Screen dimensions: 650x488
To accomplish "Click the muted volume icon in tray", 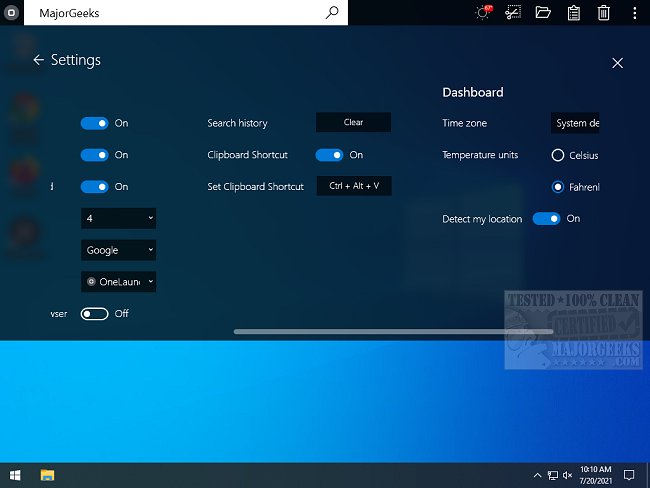I will coord(568,475).
